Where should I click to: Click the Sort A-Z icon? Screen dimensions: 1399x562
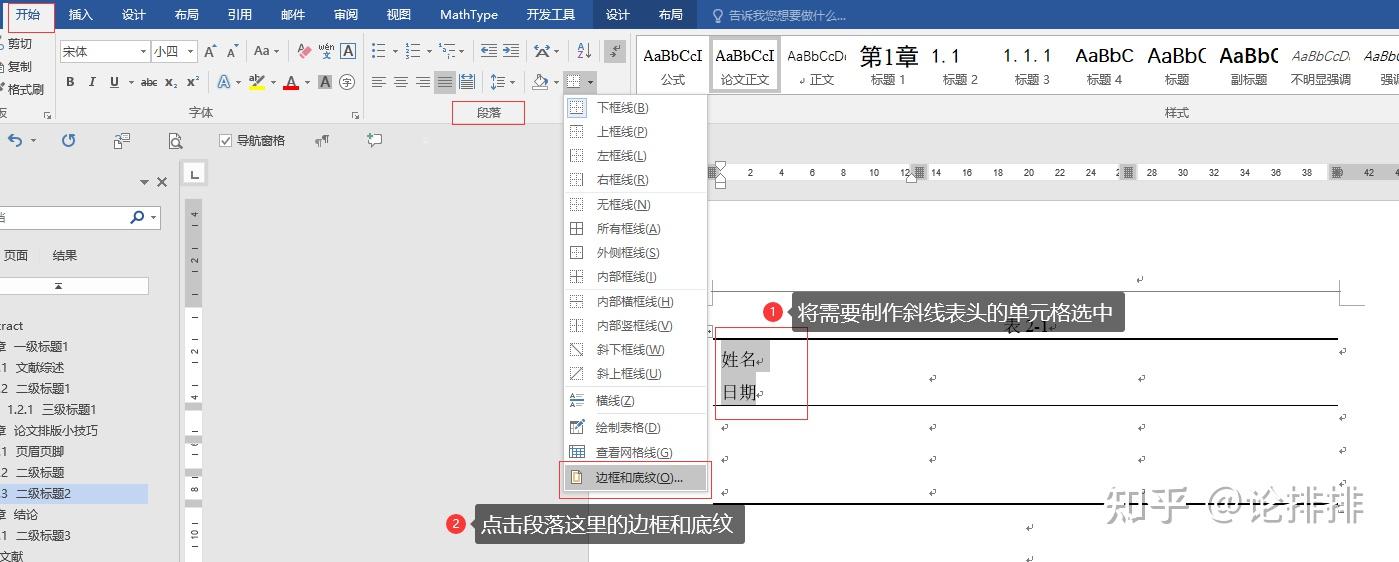click(585, 51)
